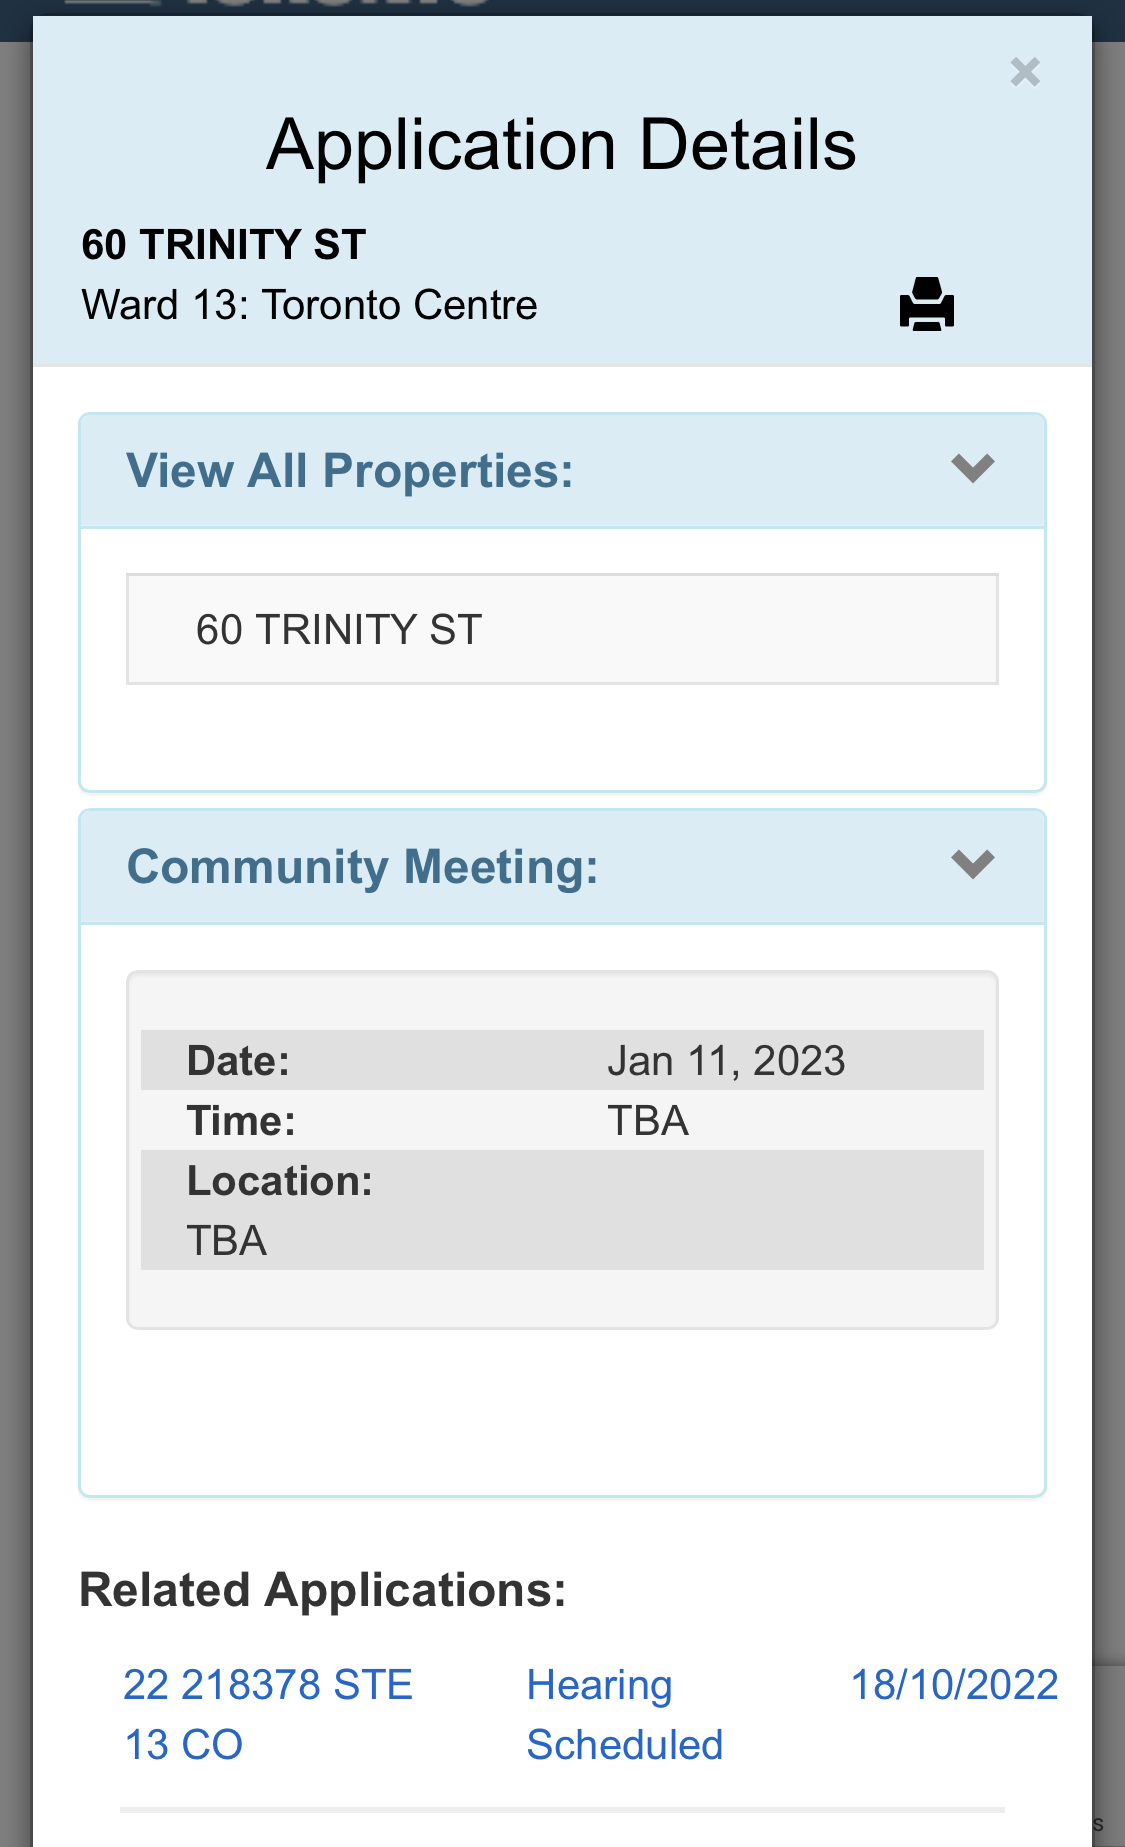Click the Time row's TBA value
Viewport: 1125px width, 1847px height.
tap(648, 1121)
